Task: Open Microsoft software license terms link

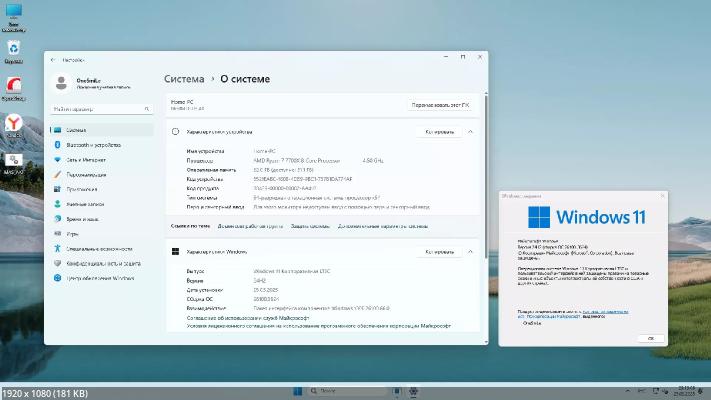Action: click(319, 326)
